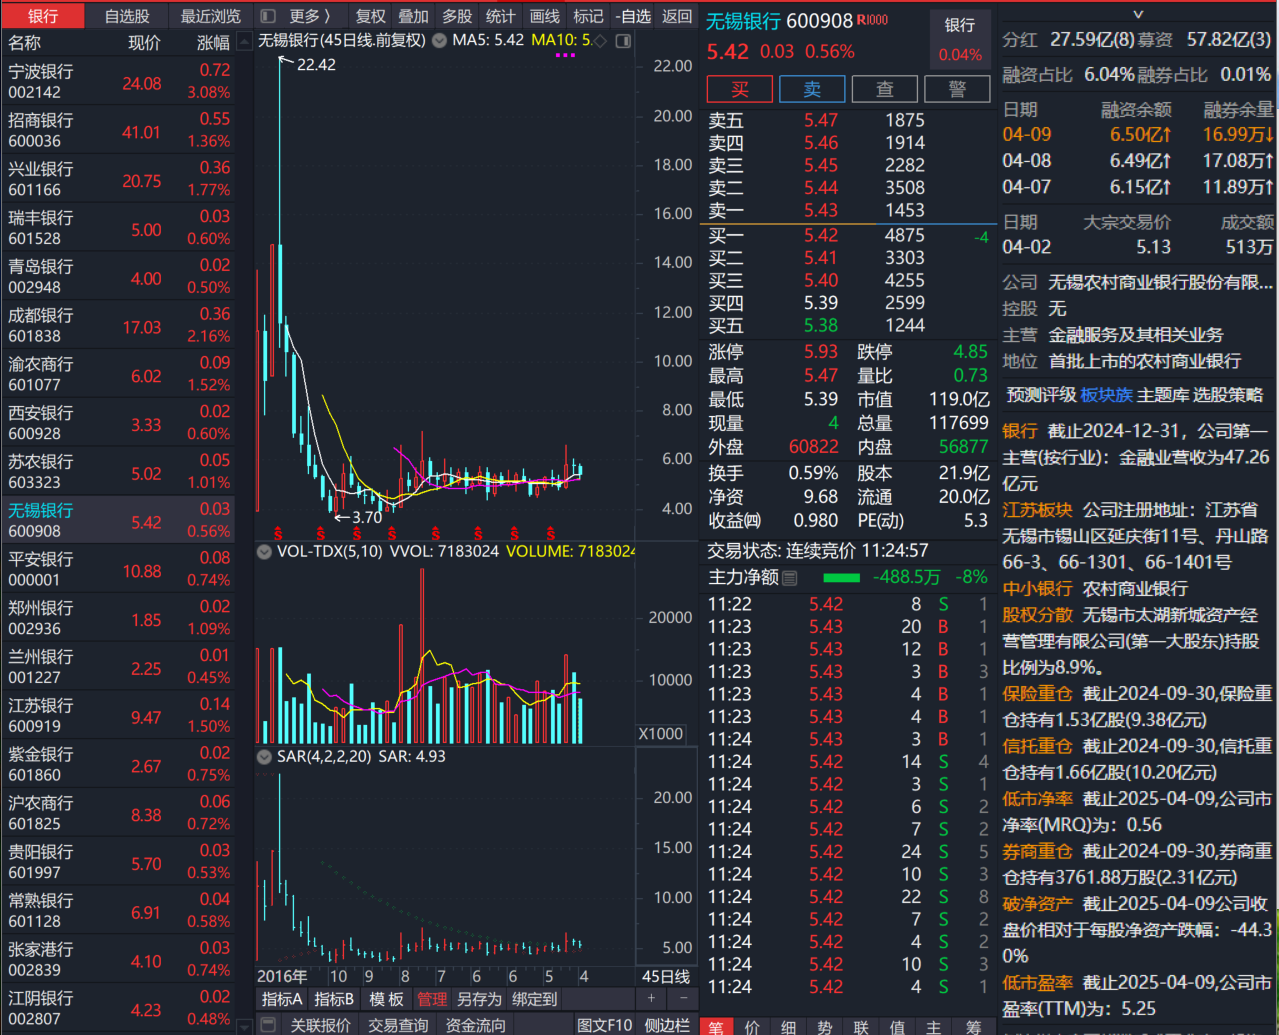Click the 查 query button

pos(885,89)
